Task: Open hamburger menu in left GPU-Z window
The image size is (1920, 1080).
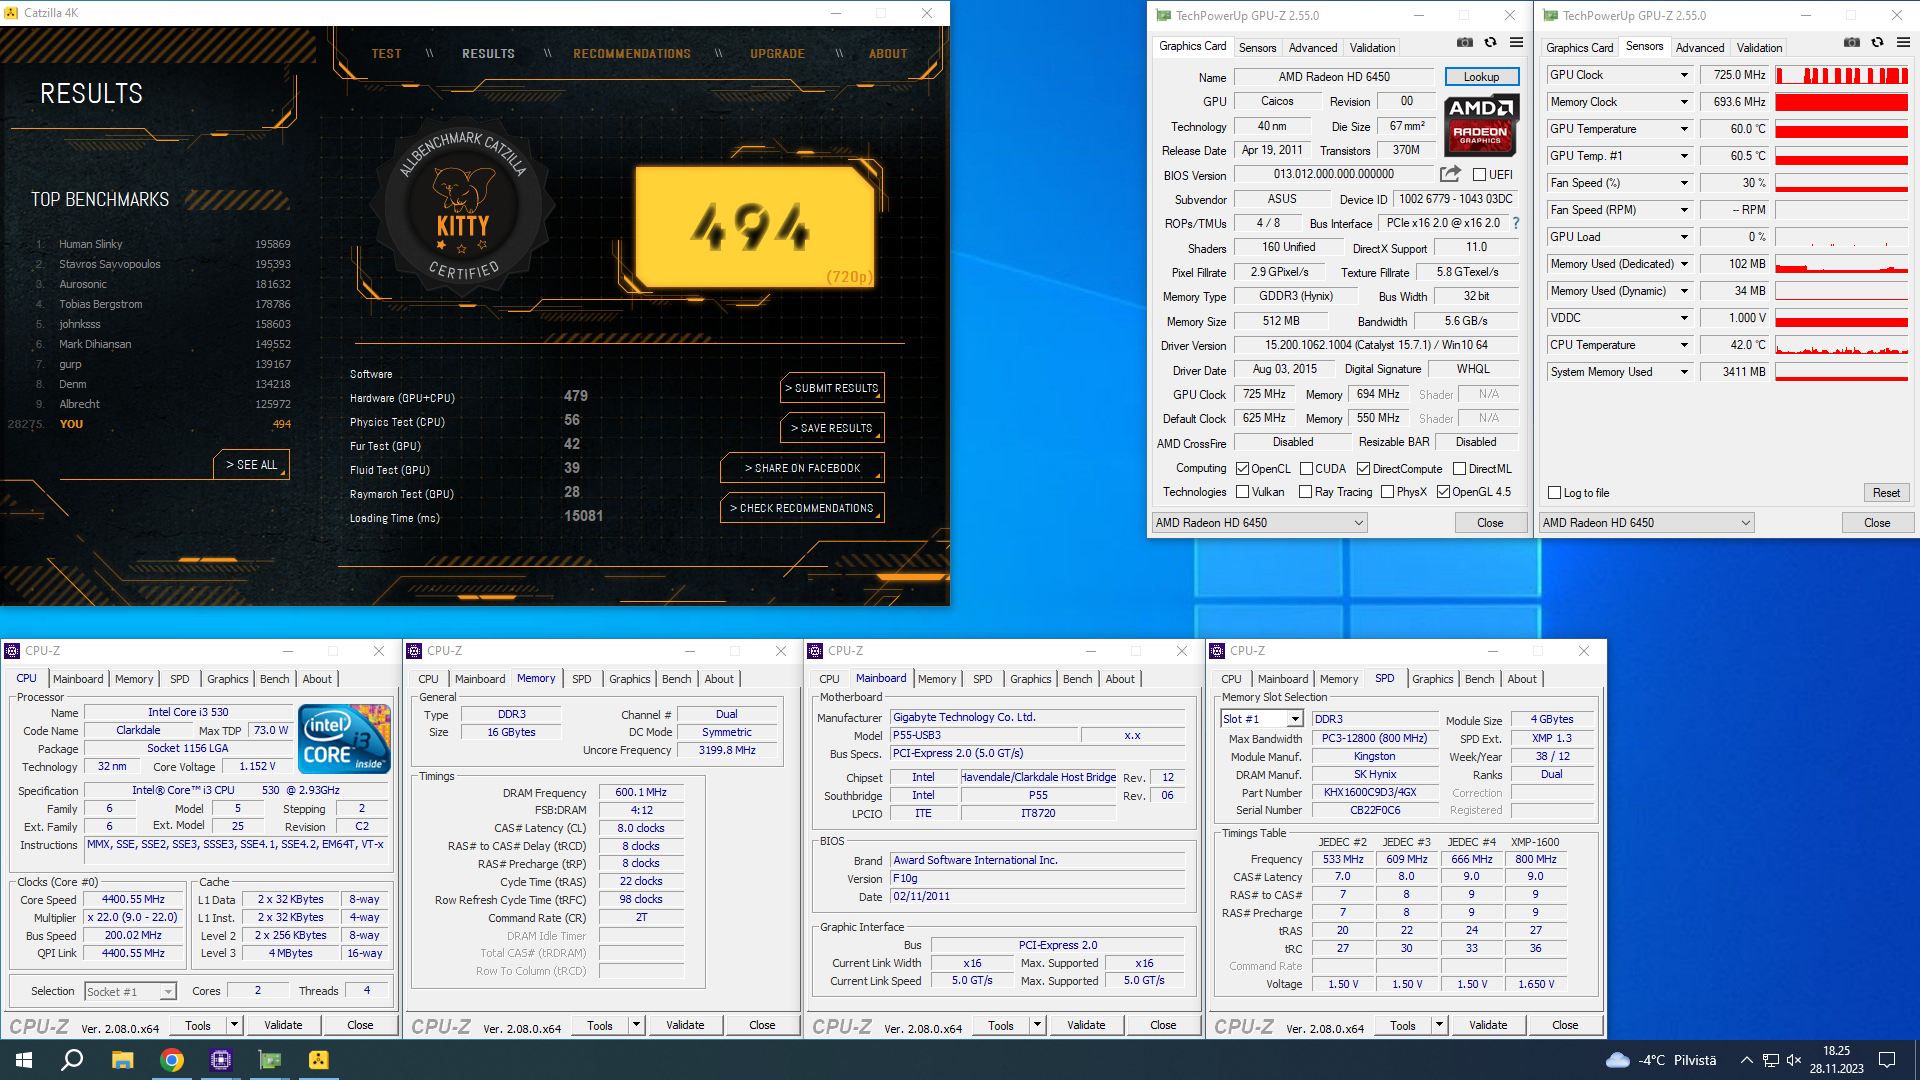Action: click(1516, 43)
